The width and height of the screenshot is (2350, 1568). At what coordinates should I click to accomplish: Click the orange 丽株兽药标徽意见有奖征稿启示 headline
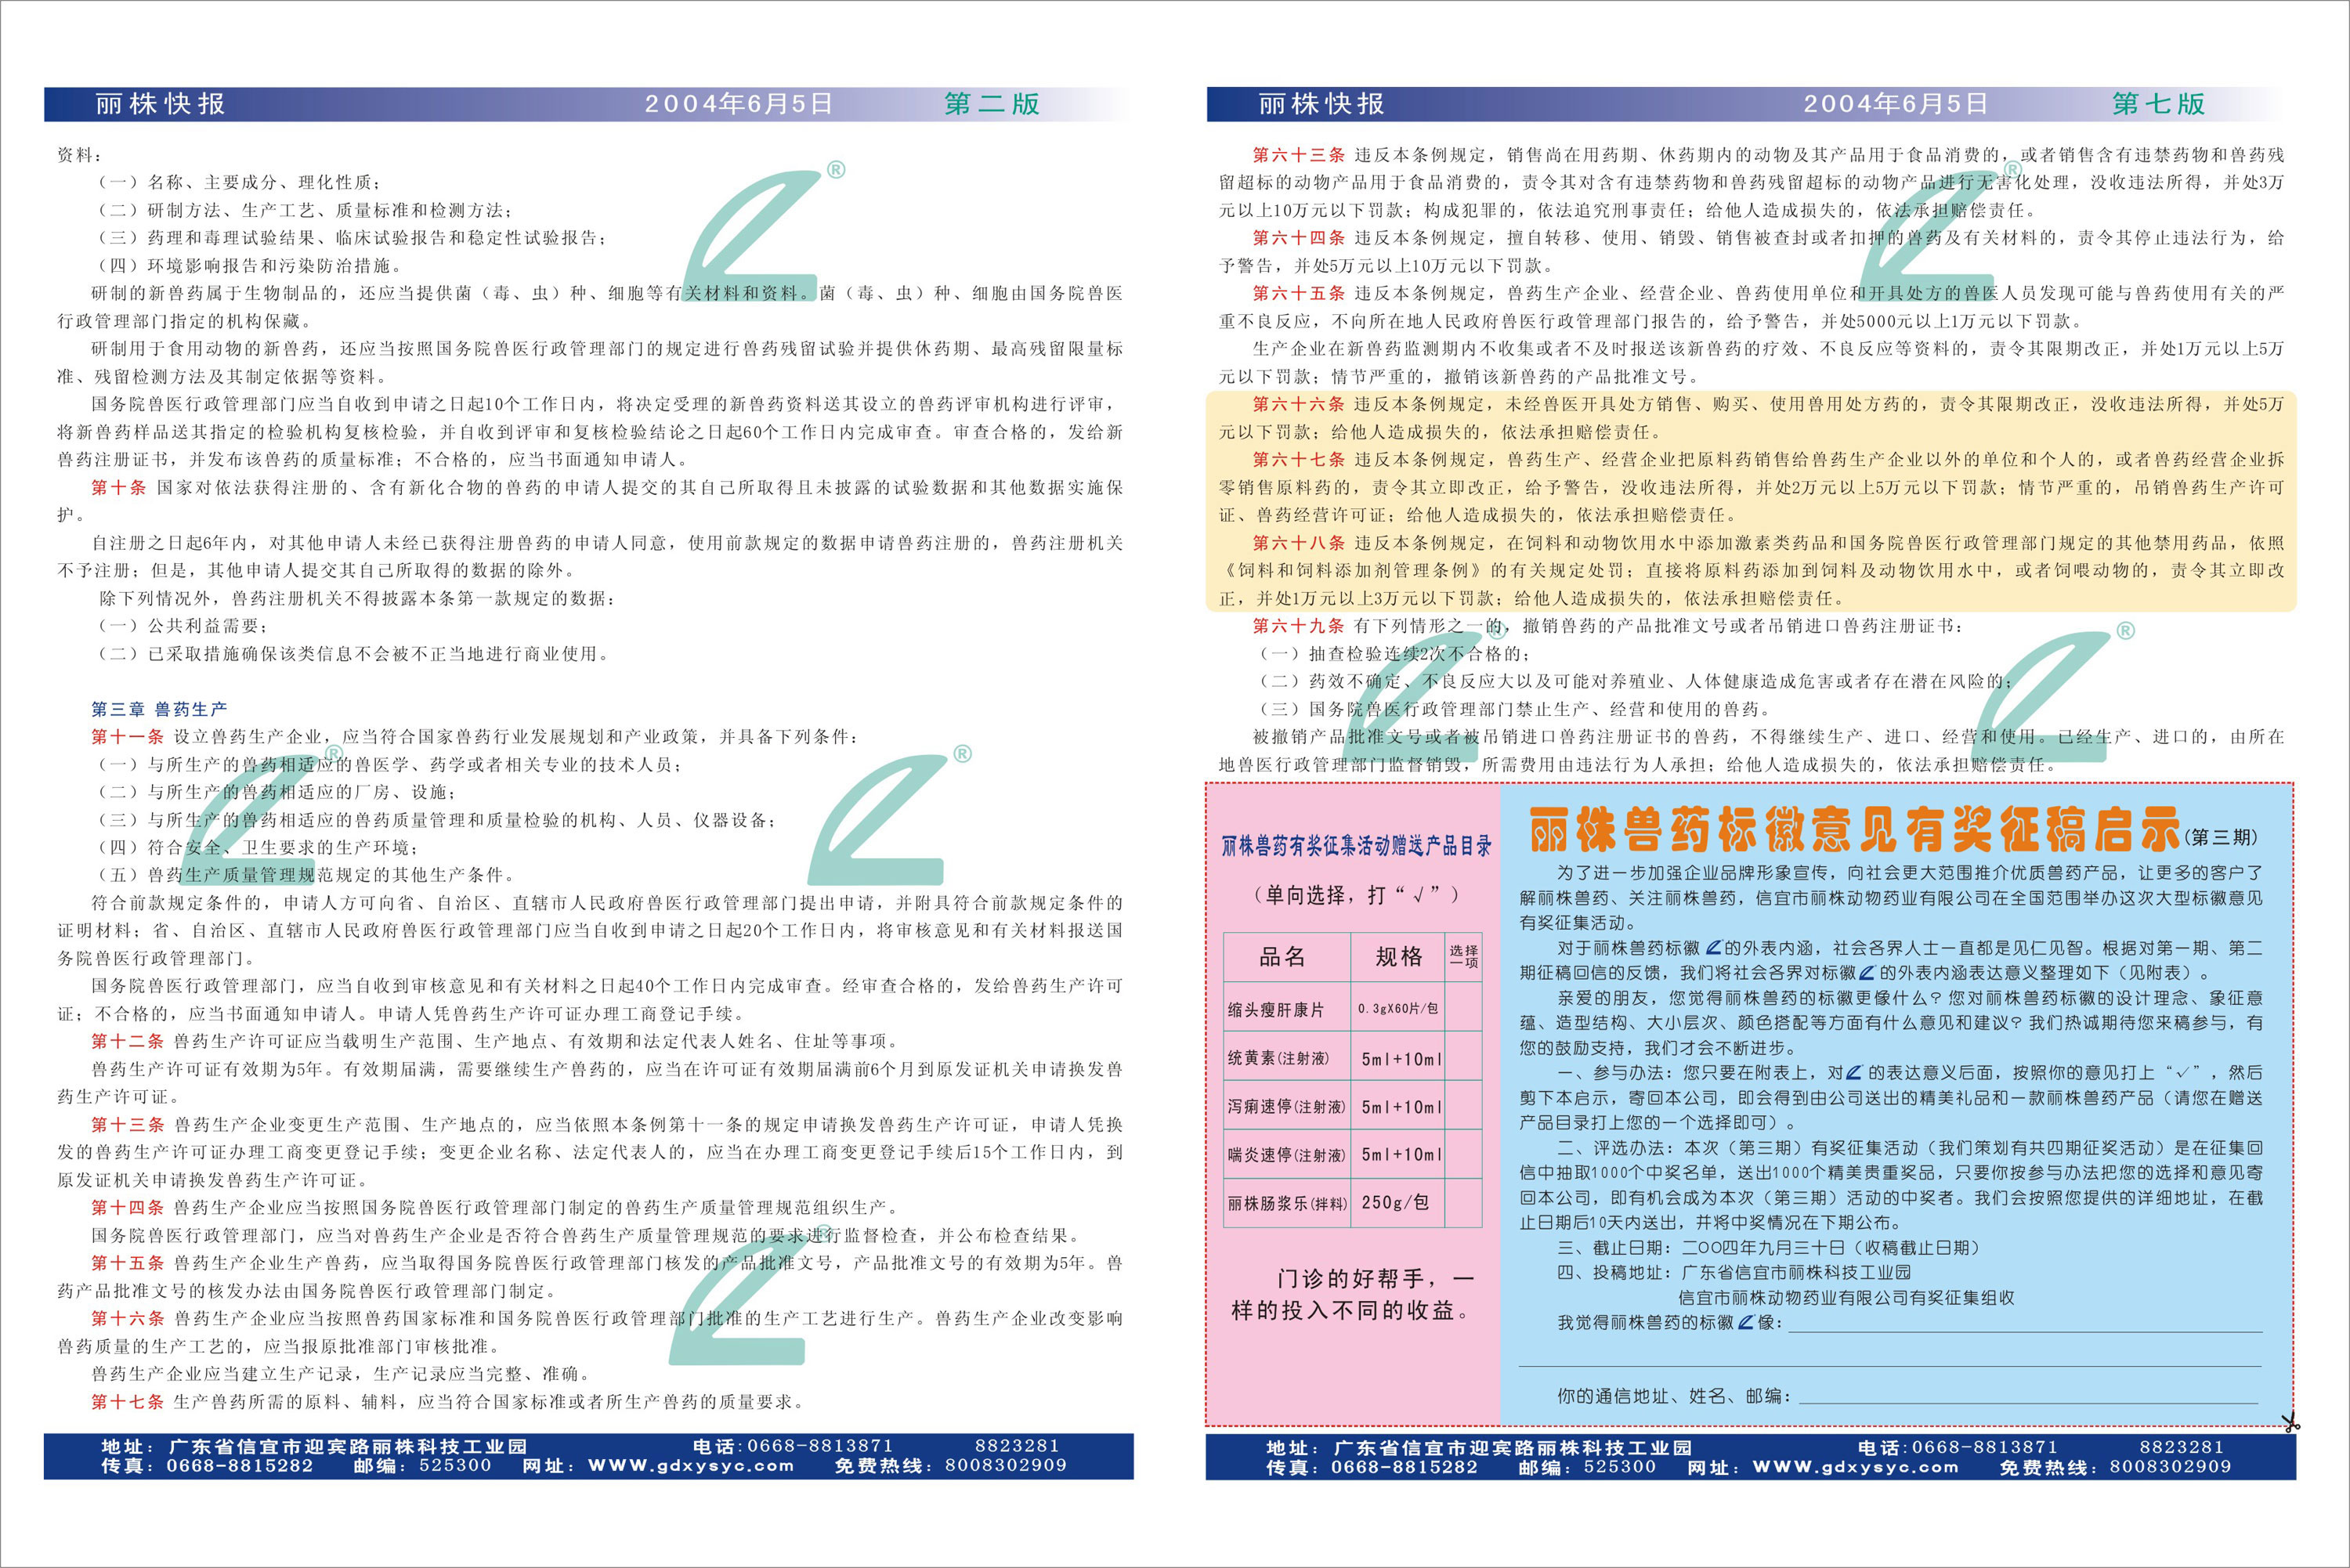pos(1854,830)
